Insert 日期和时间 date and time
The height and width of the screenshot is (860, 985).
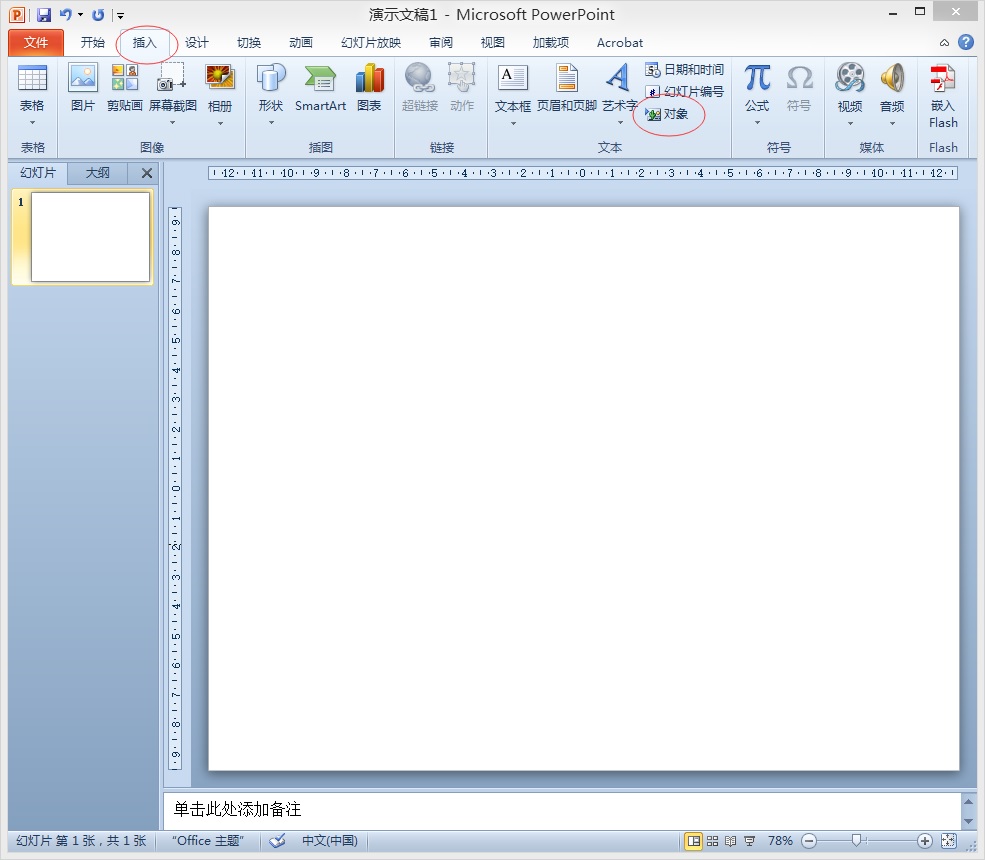click(x=685, y=70)
